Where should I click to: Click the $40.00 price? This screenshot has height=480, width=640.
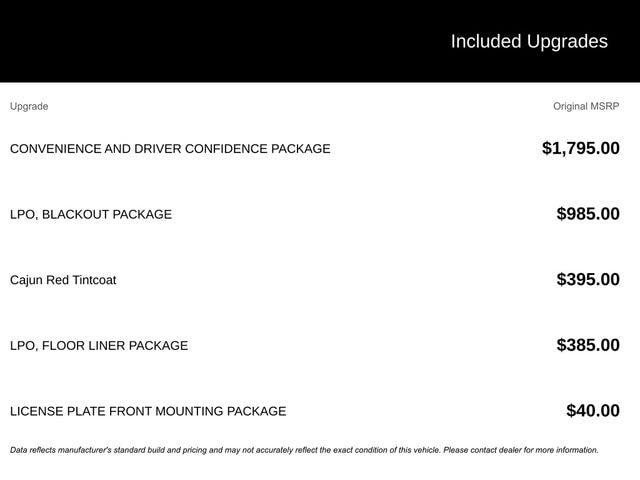593,411
